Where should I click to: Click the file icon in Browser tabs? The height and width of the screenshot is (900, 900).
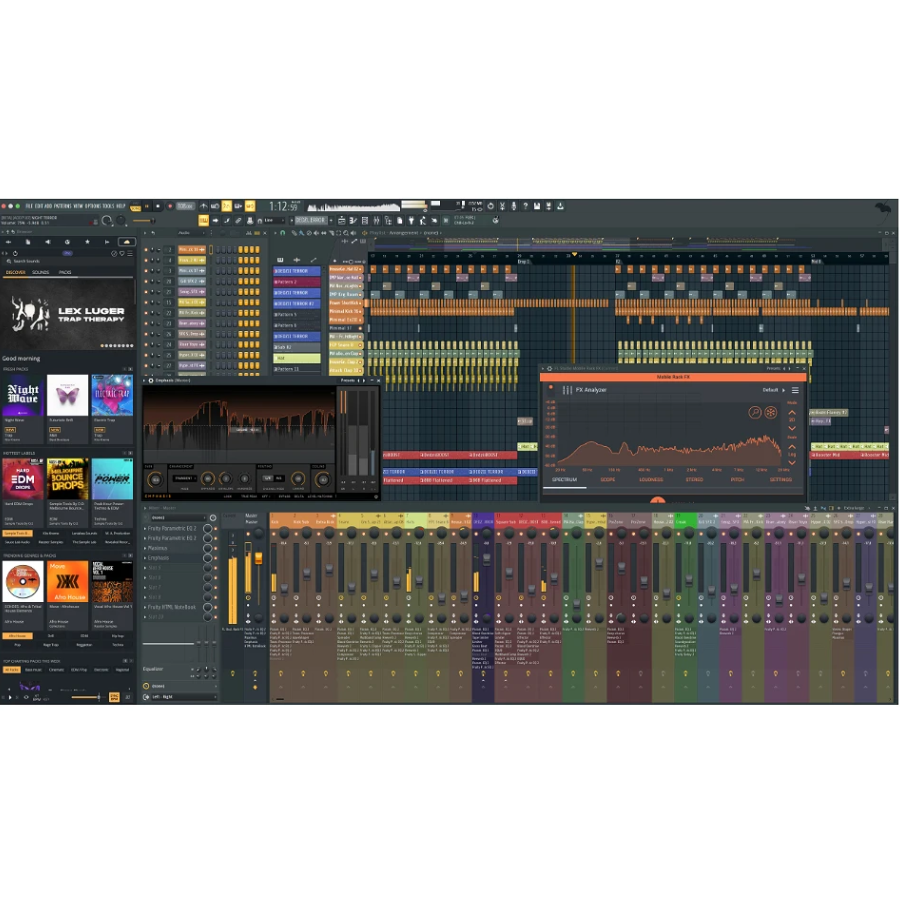tap(28, 242)
